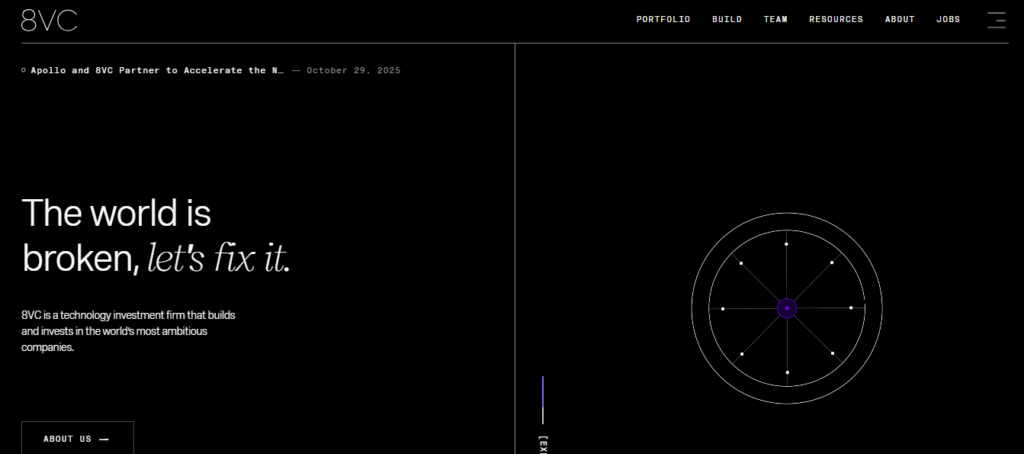This screenshot has width=1024, height=454.
Task: Click the upper-left white dot on the wheel
Action: pyautogui.click(x=741, y=263)
